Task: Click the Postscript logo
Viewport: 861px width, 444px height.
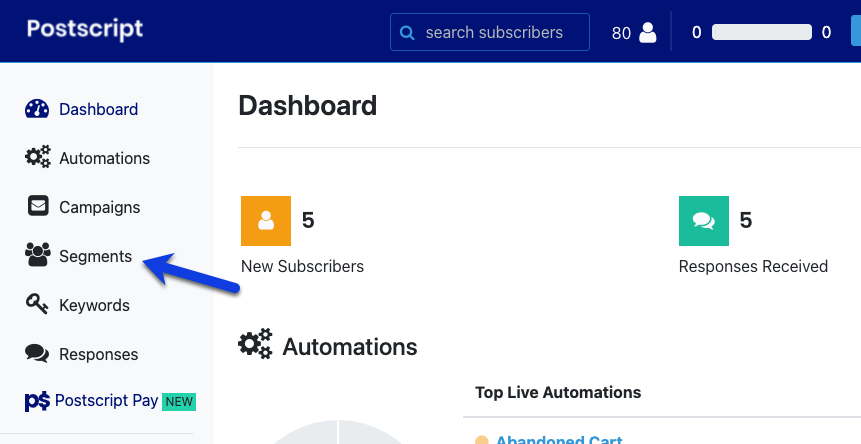Action: (x=85, y=29)
